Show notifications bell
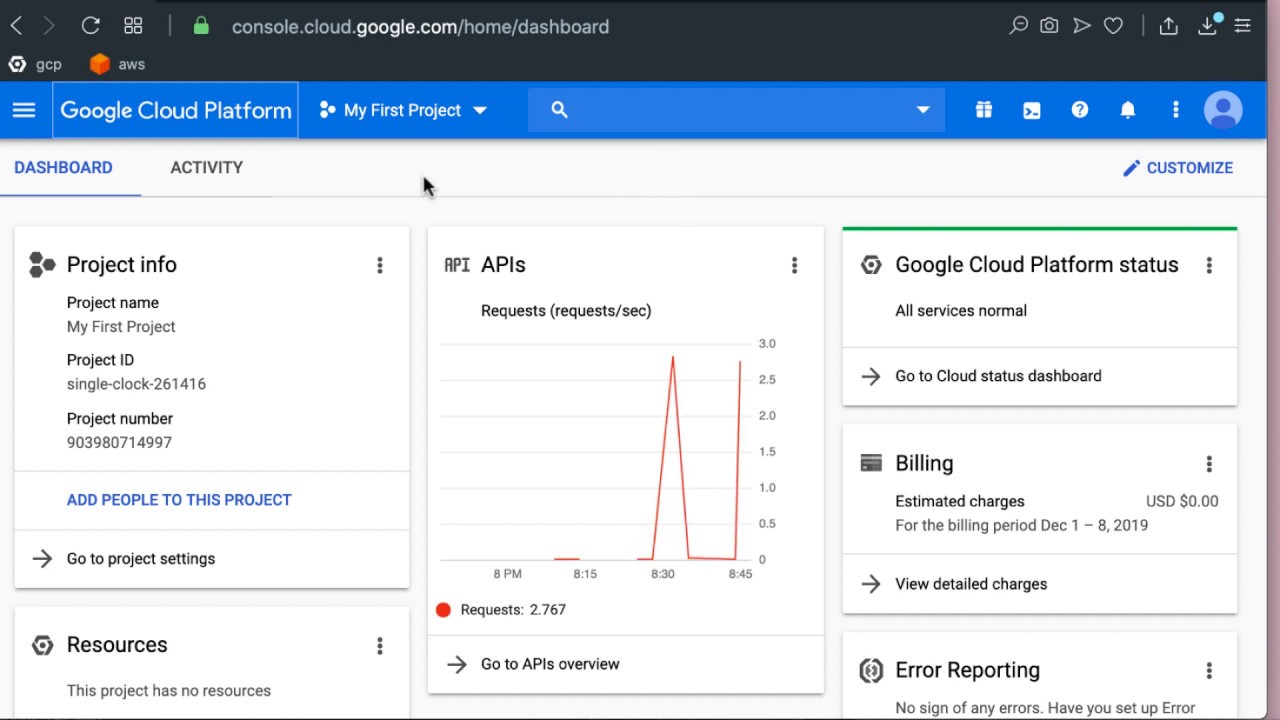The image size is (1280, 720). click(1128, 110)
